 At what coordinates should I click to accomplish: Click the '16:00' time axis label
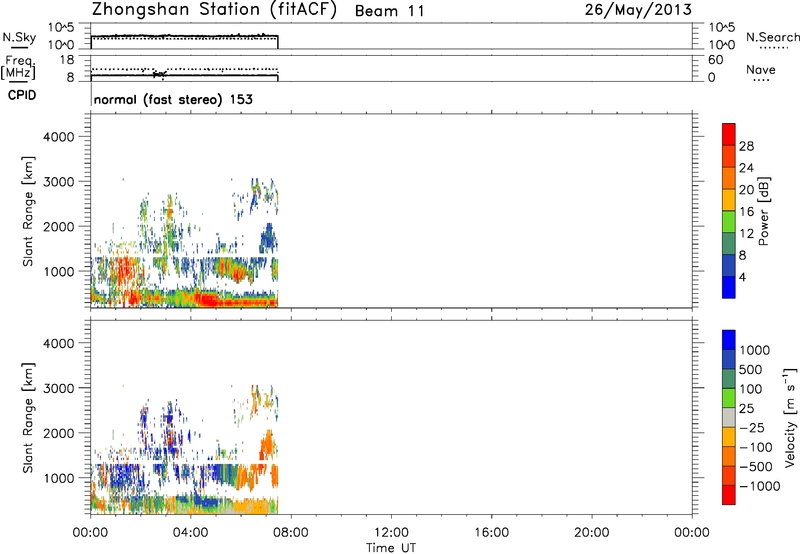point(491,533)
